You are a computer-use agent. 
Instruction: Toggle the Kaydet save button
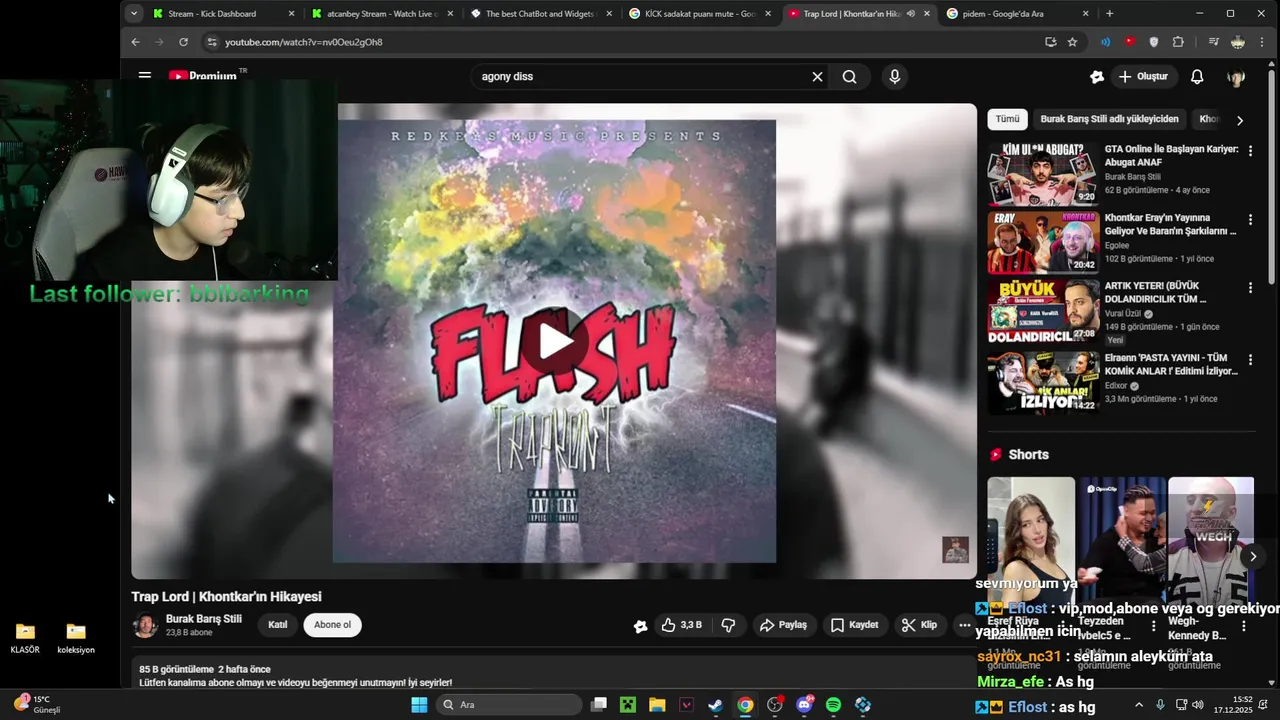[x=854, y=625]
